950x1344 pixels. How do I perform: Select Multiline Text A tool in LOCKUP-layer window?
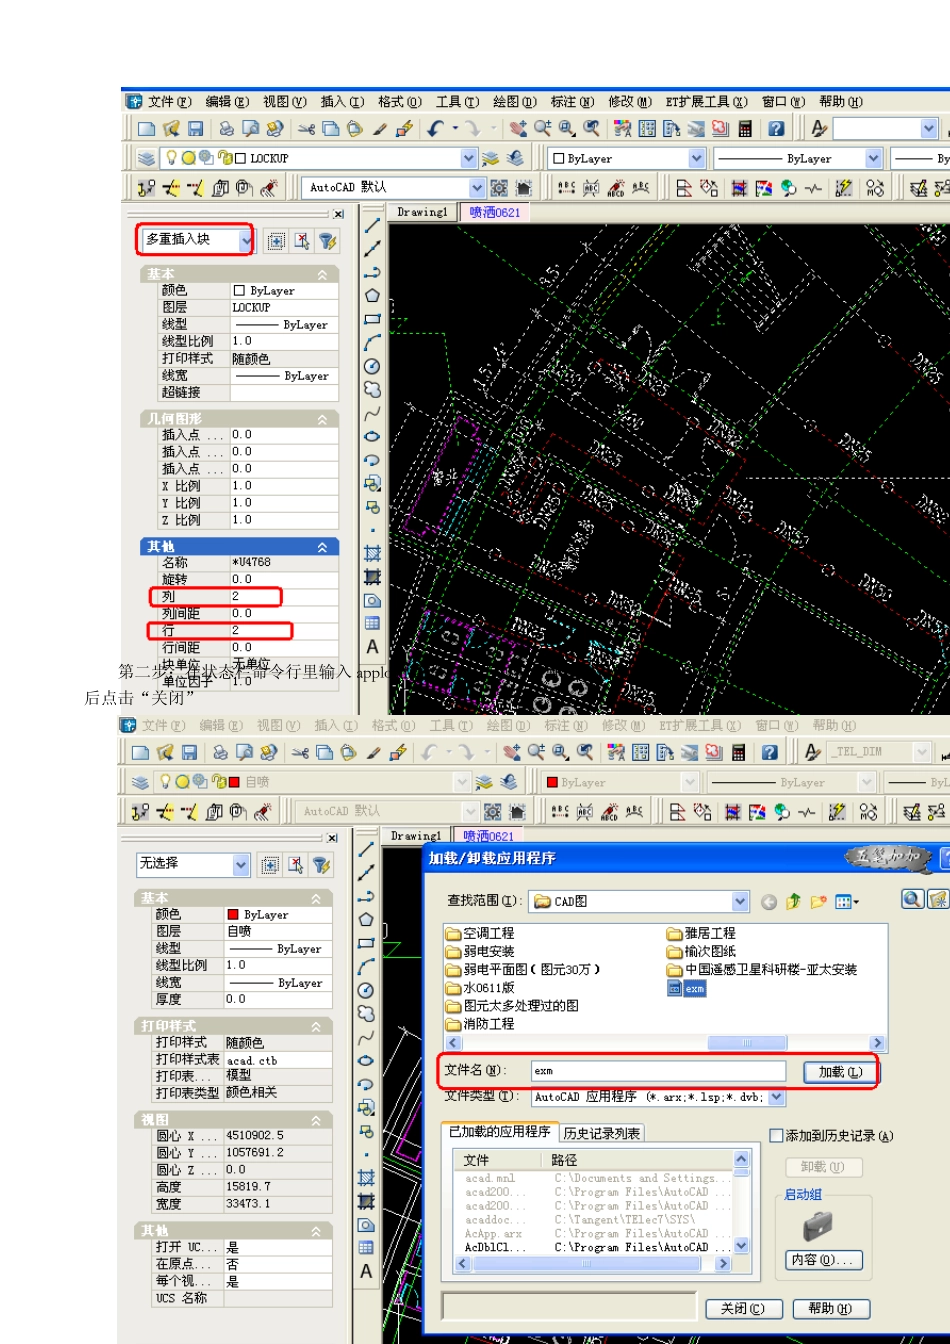372,647
